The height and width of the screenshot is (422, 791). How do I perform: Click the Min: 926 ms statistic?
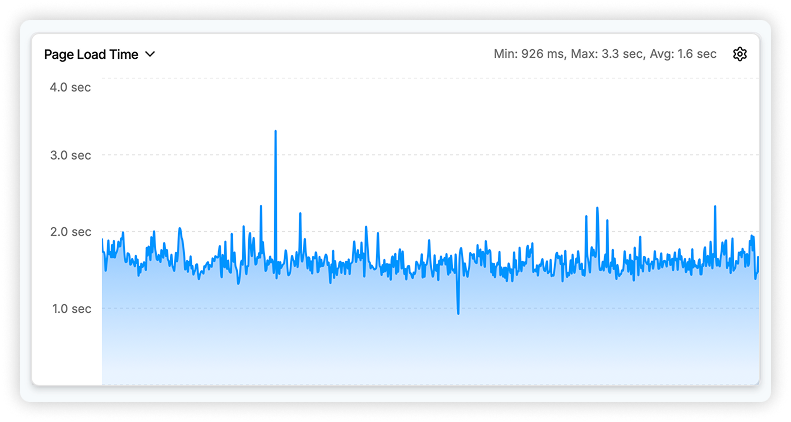pos(529,54)
